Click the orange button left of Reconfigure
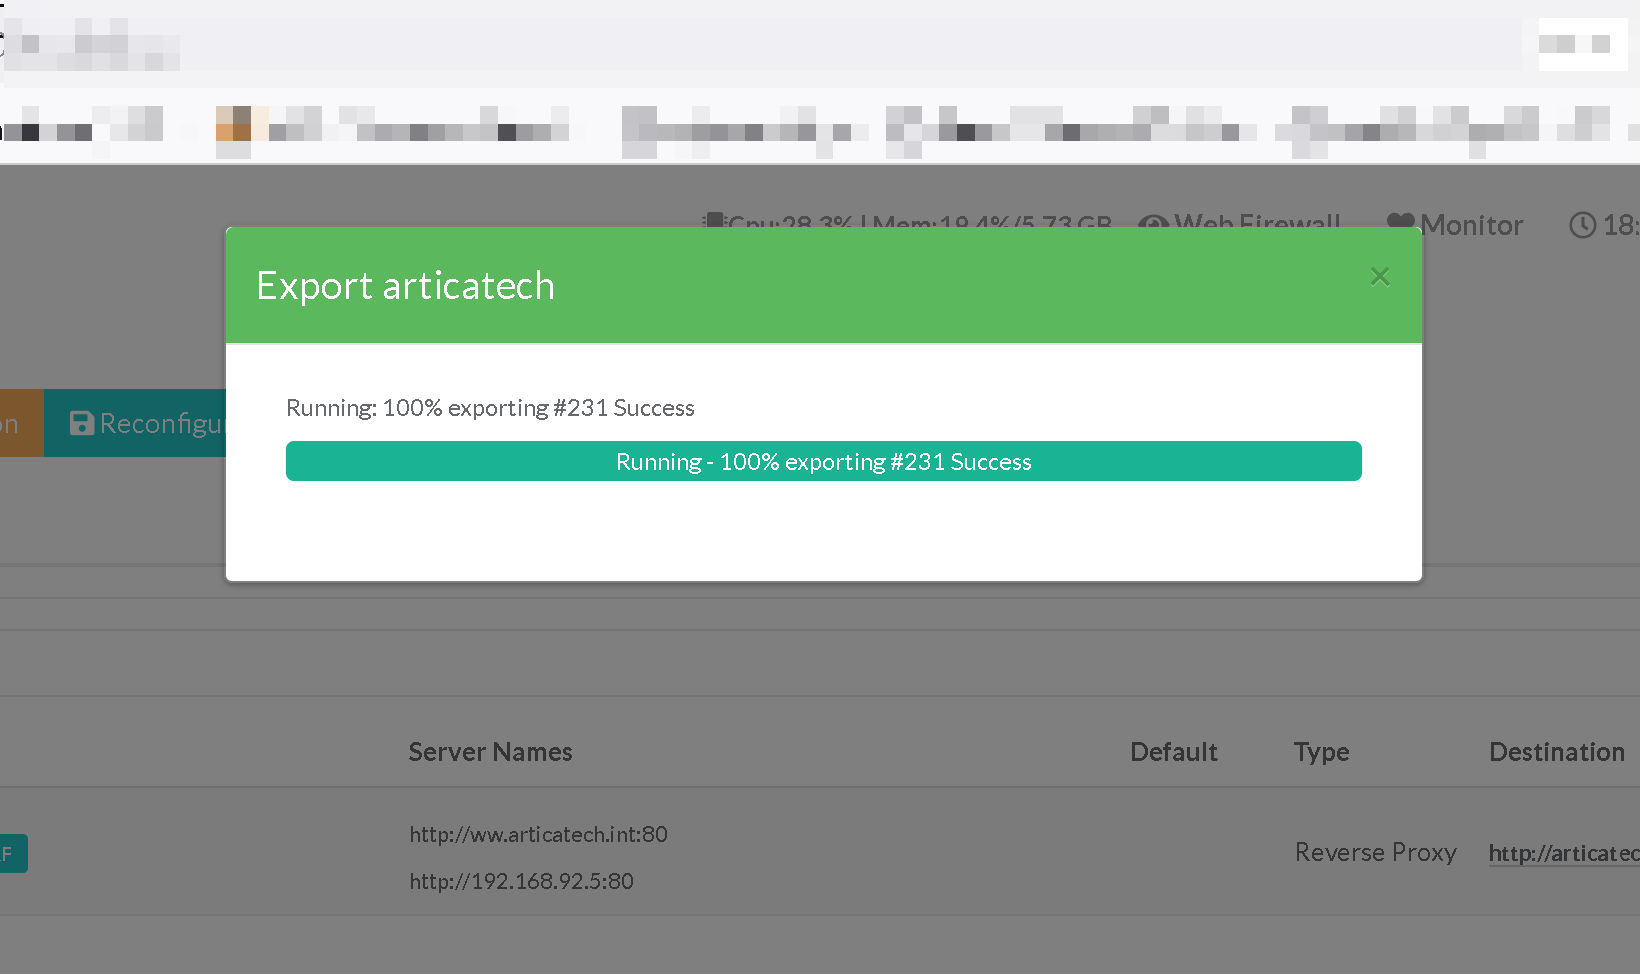The width and height of the screenshot is (1640, 974). click(20, 423)
